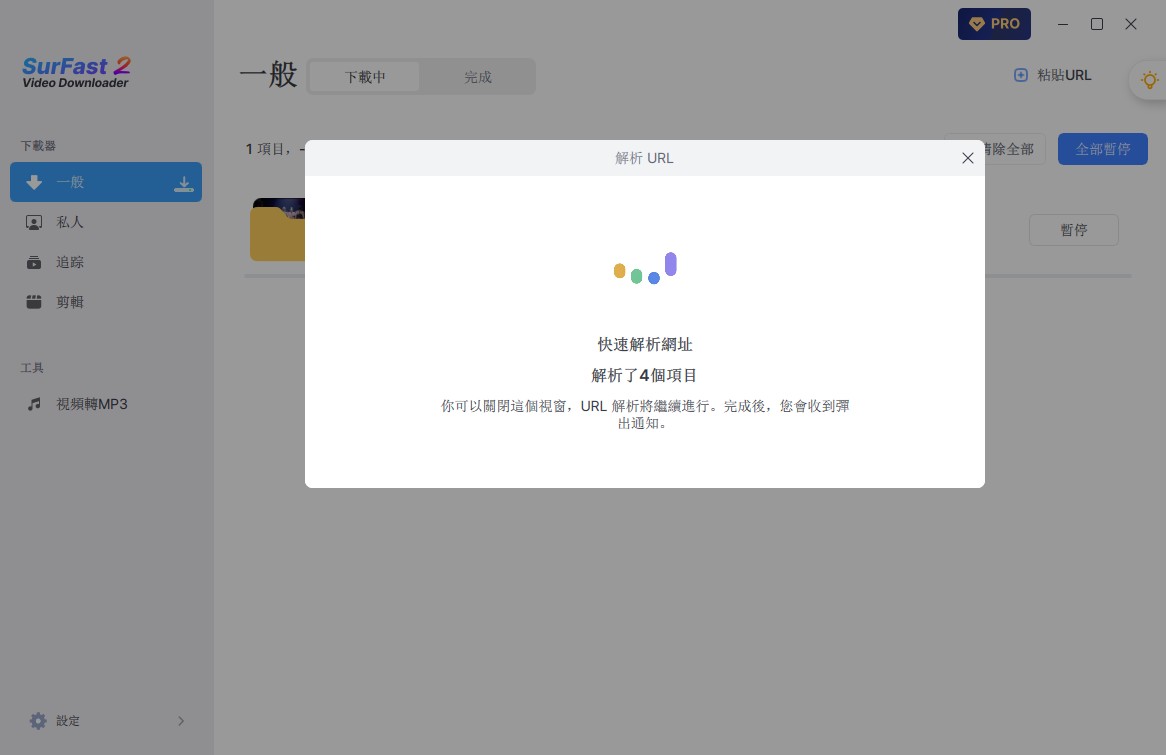Open the 私人 section
The width and height of the screenshot is (1166, 755).
[x=106, y=222]
